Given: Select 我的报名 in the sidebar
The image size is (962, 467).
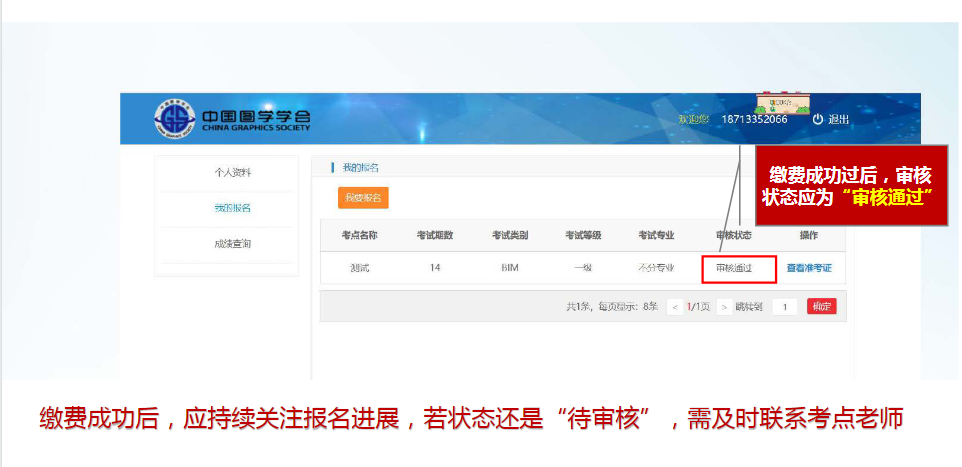Looking at the screenshot, I should click(x=232, y=208).
